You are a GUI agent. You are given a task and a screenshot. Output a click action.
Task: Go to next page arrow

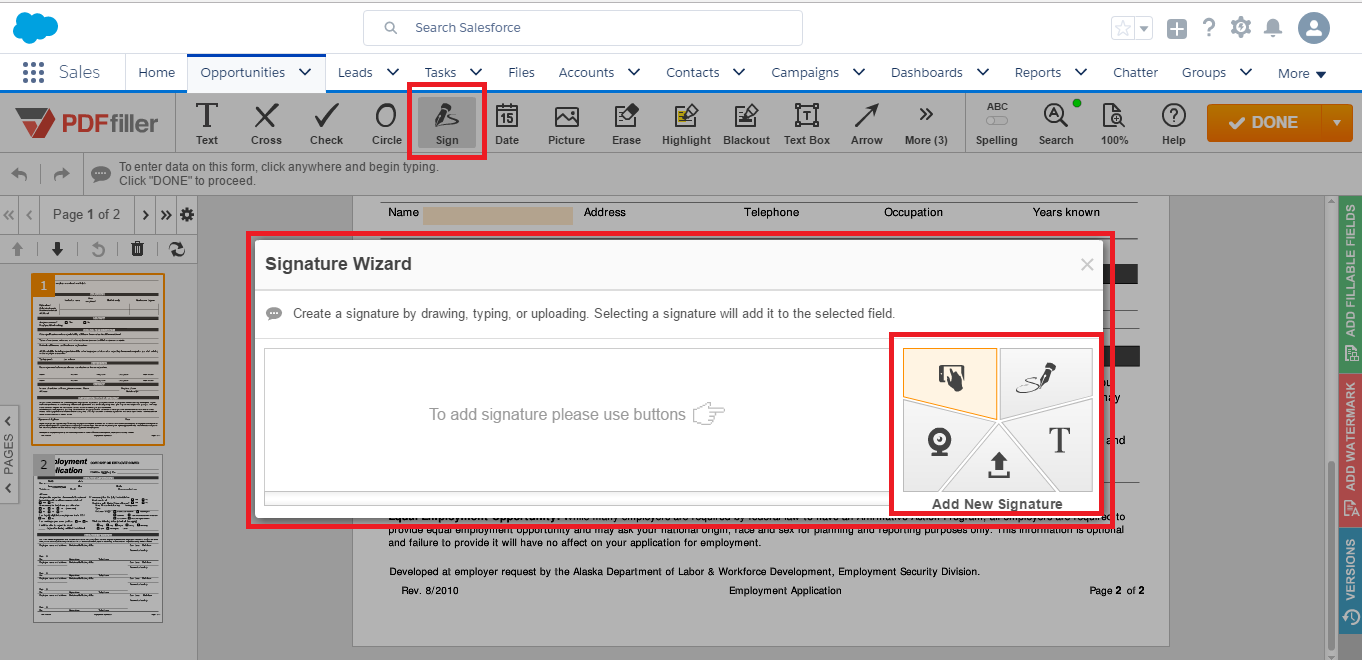[146, 214]
